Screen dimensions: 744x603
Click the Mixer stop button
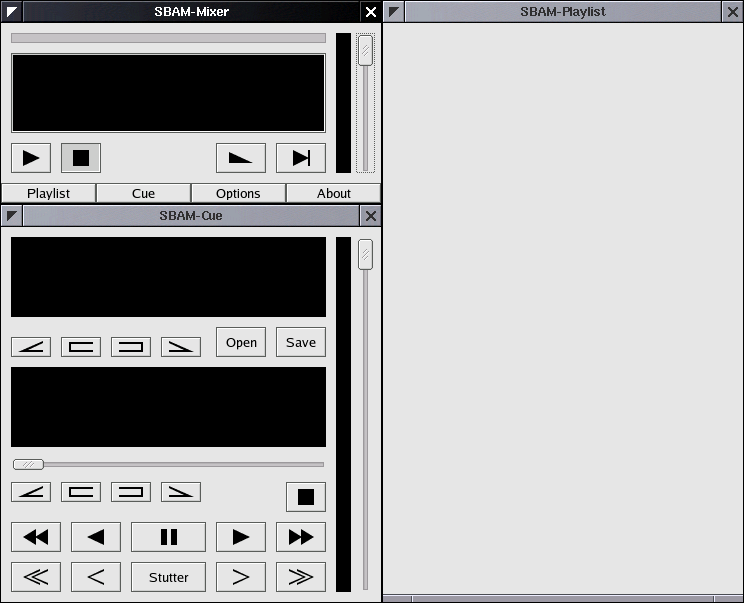coord(81,158)
